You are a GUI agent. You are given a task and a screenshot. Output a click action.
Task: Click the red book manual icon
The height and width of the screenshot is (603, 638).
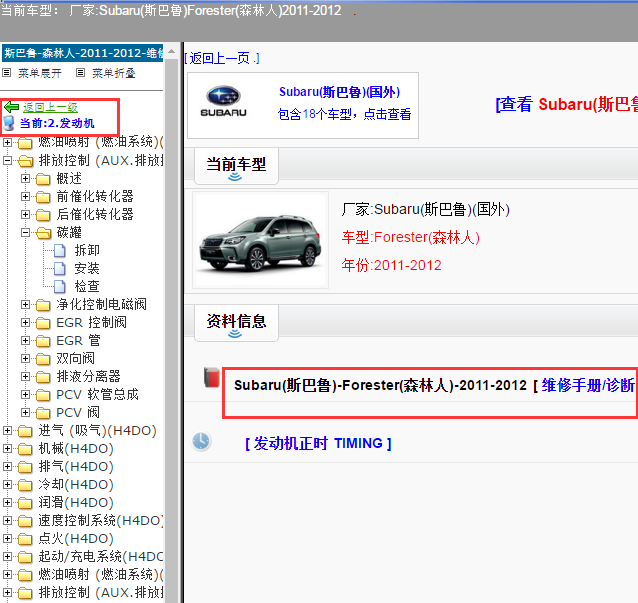(212, 377)
